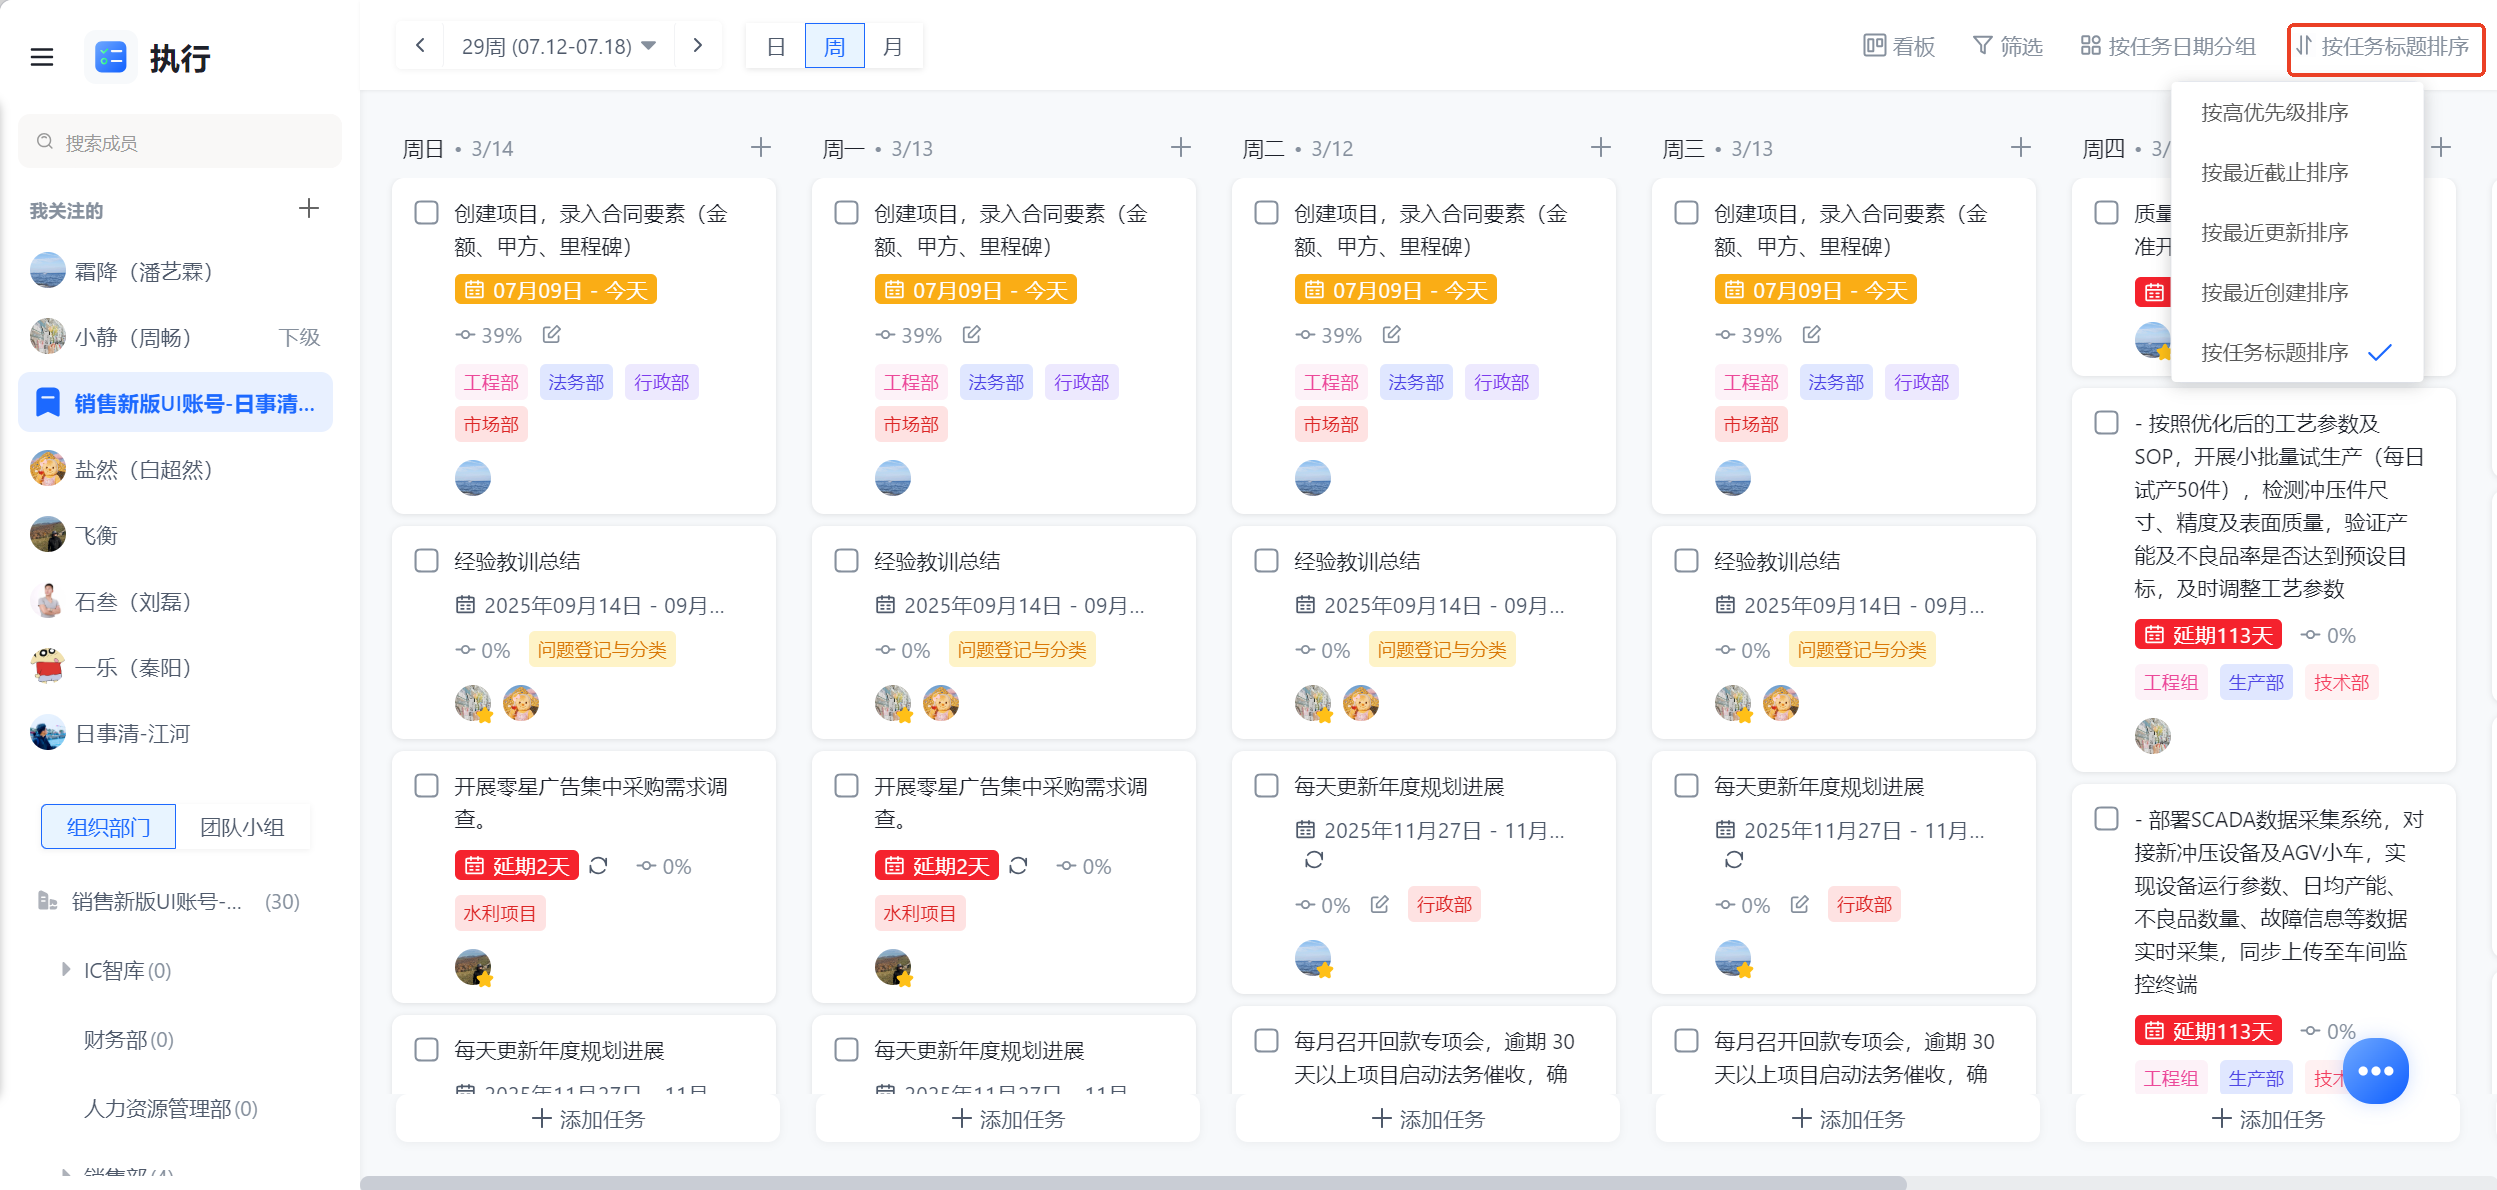Select the 销售新版UI账号 (30) department node

tap(168, 901)
